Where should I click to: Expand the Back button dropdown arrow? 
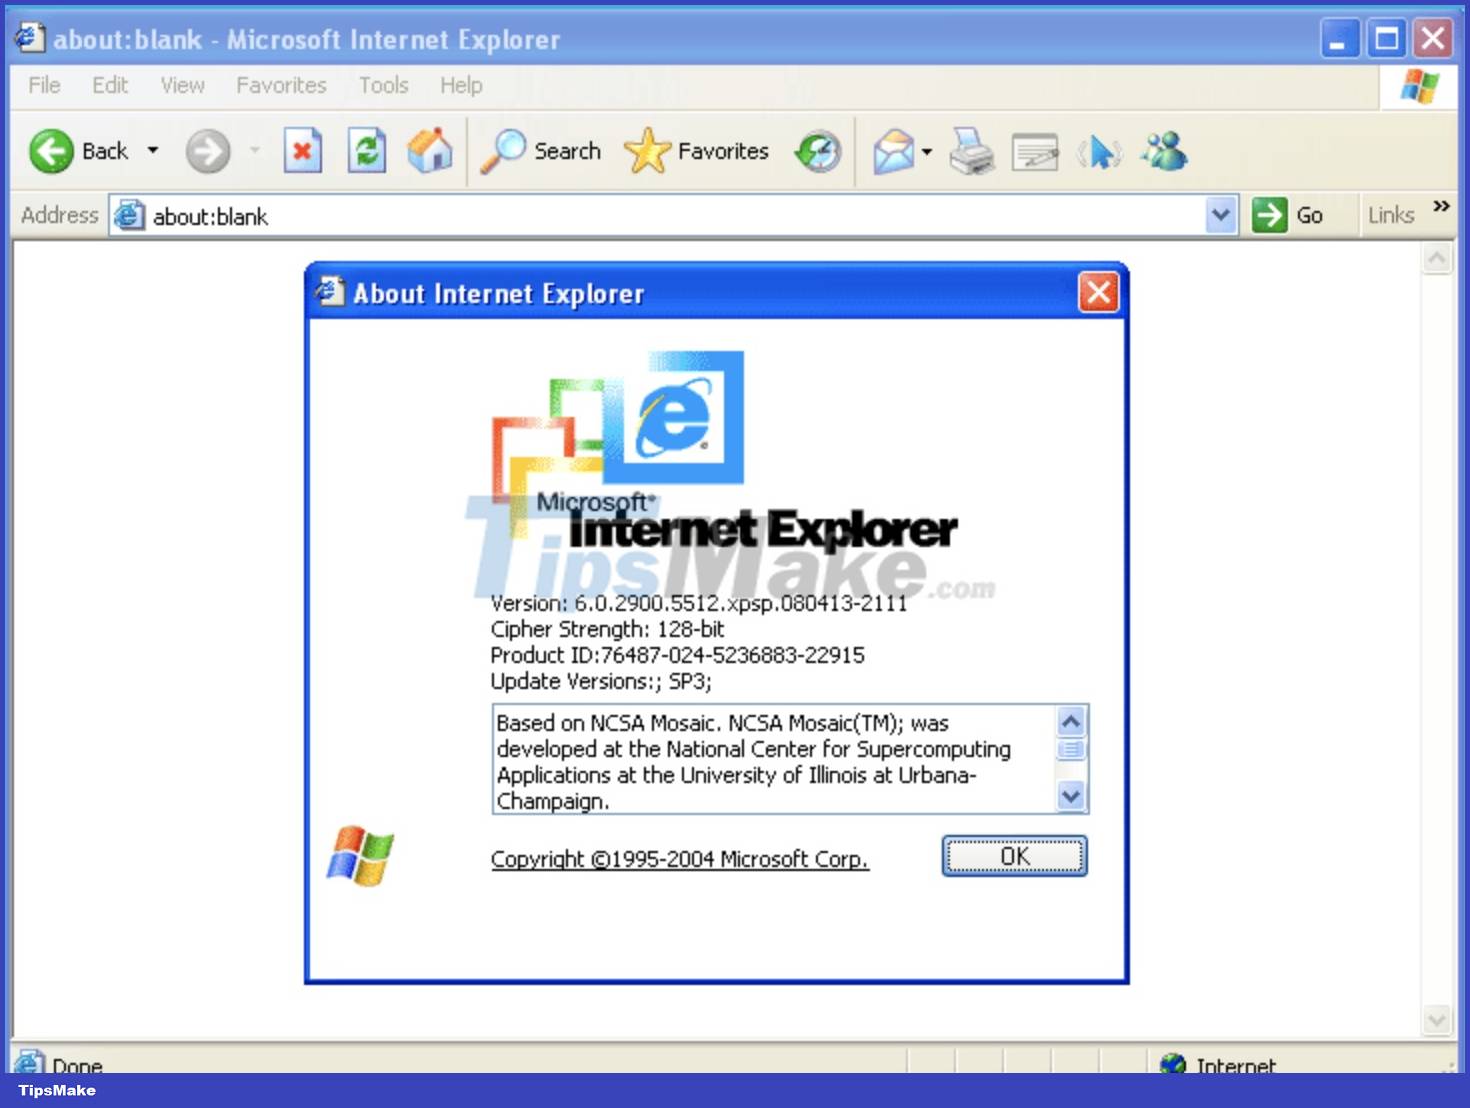[x=154, y=151]
